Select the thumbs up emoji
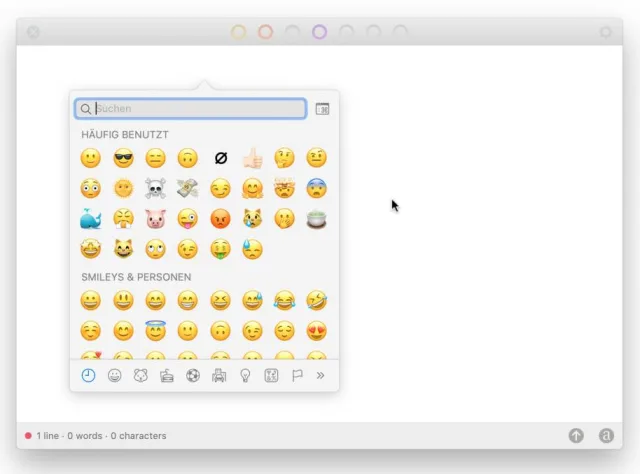Screen dimensions: 640x474 tap(253, 158)
